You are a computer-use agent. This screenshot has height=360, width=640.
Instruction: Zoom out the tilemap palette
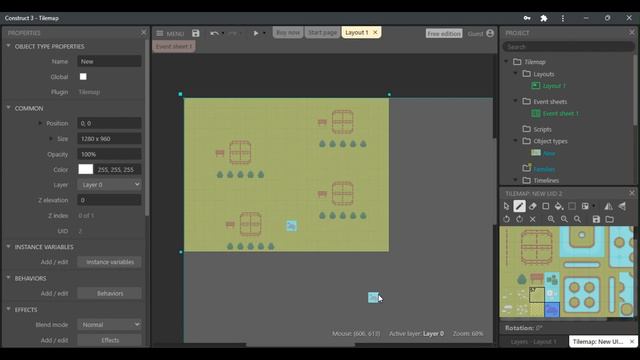click(x=564, y=219)
